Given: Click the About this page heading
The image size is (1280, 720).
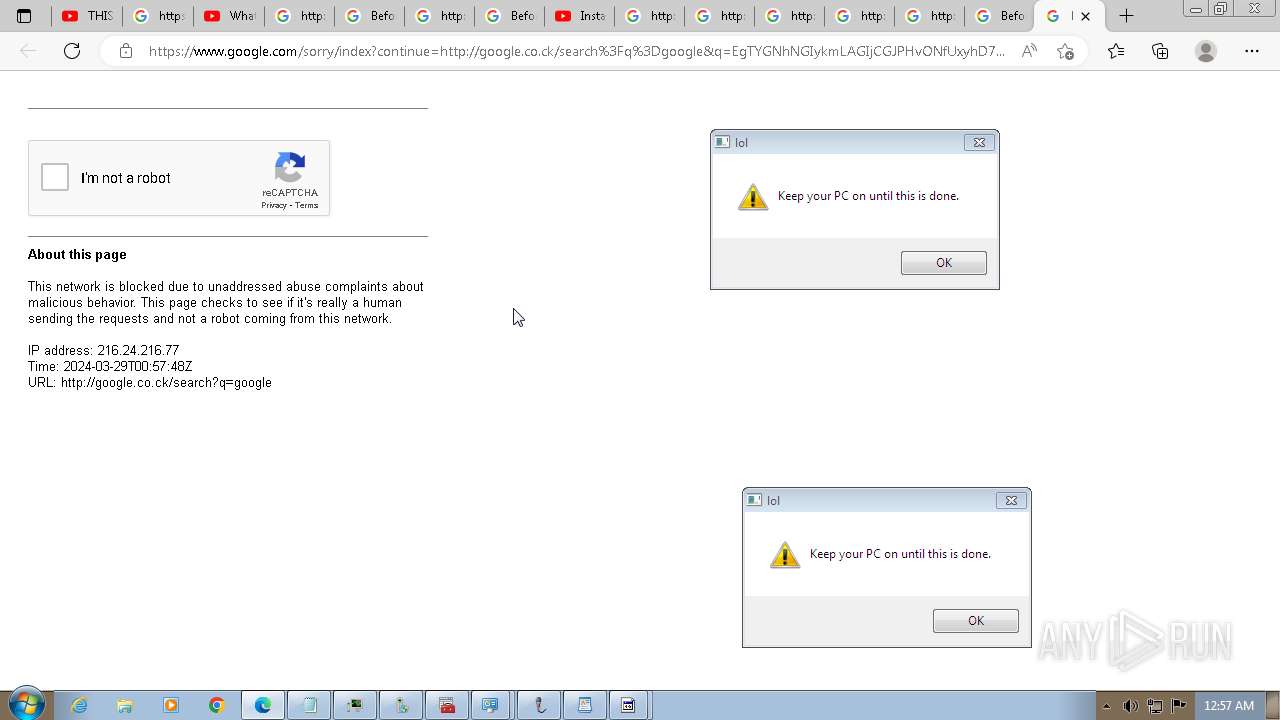Looking at the screenshot, I should tap(77, 254).
